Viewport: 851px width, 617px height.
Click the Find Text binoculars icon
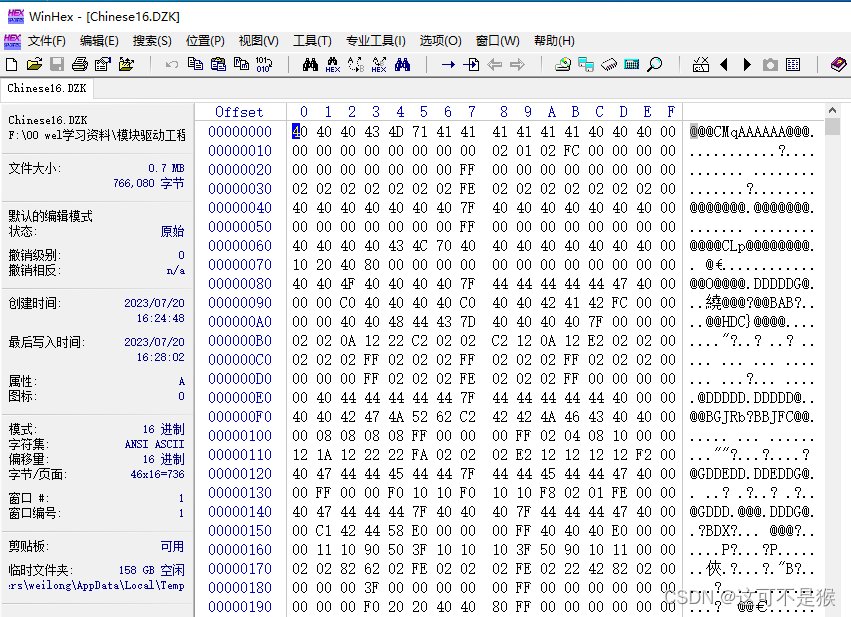tap(310, 65)
